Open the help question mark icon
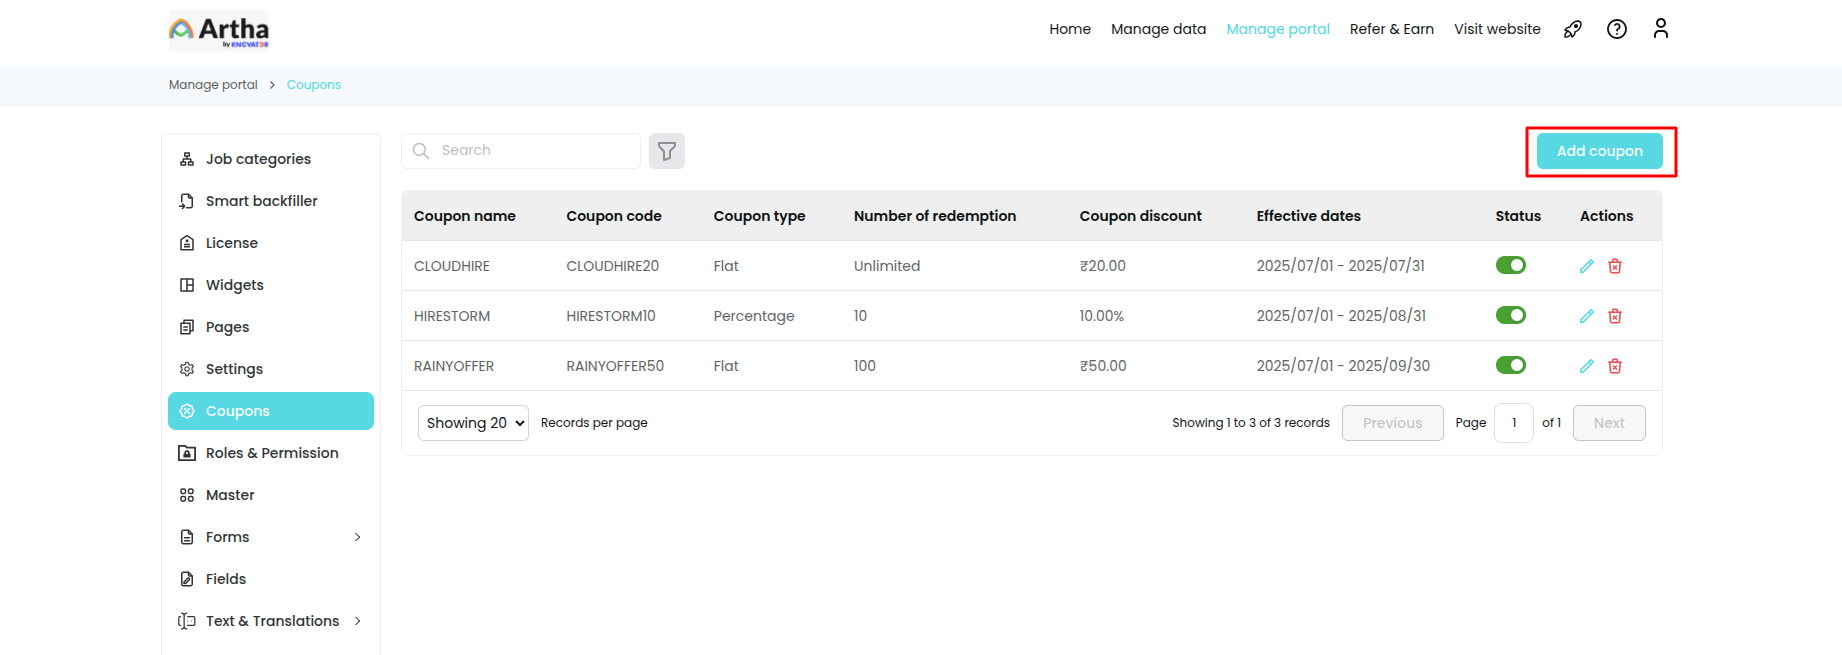This screenshot has height=655, width=1842. coord(1616,29)
